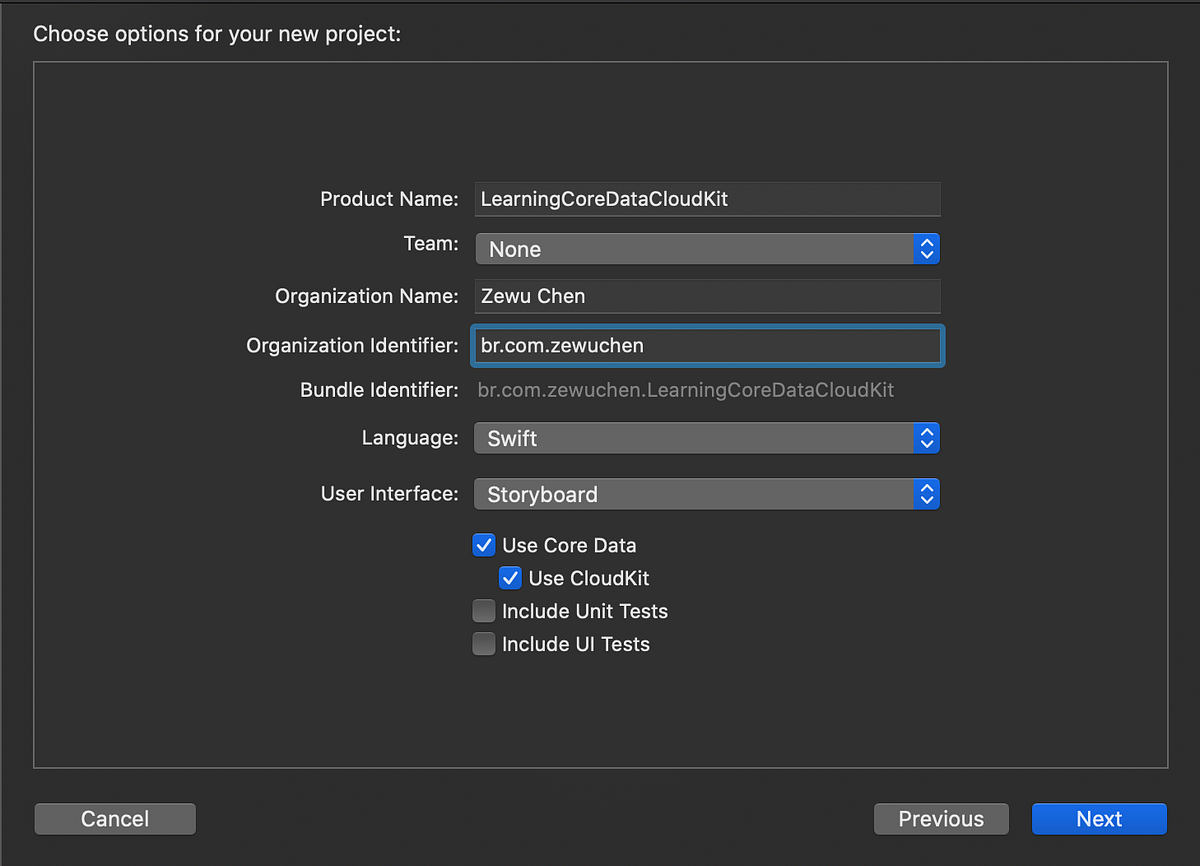Click the Organization Name text field

[x=707, y=296]
